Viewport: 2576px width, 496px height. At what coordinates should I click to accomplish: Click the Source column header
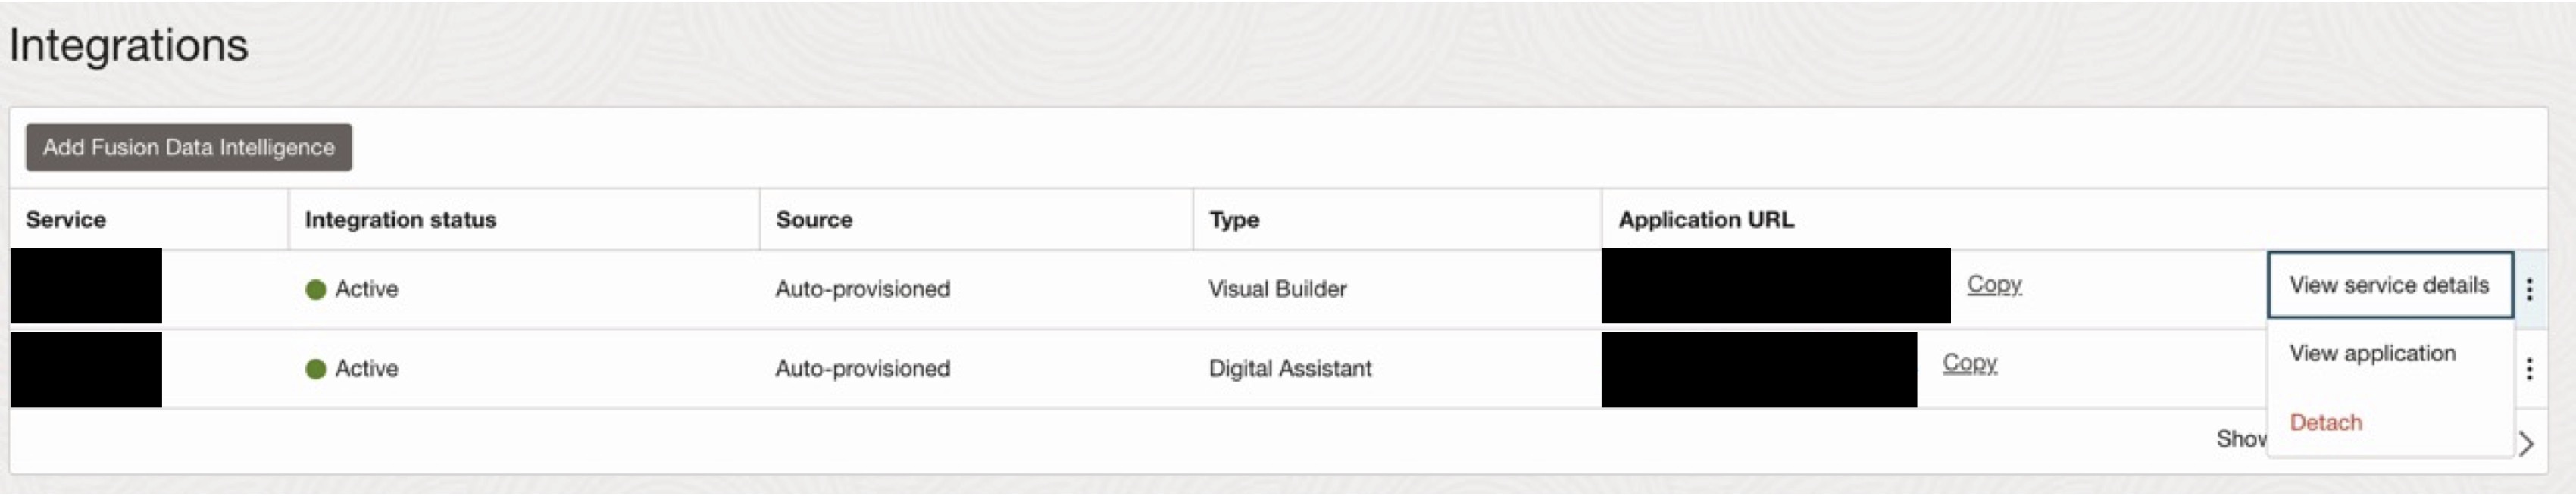(x=814, y=220)
